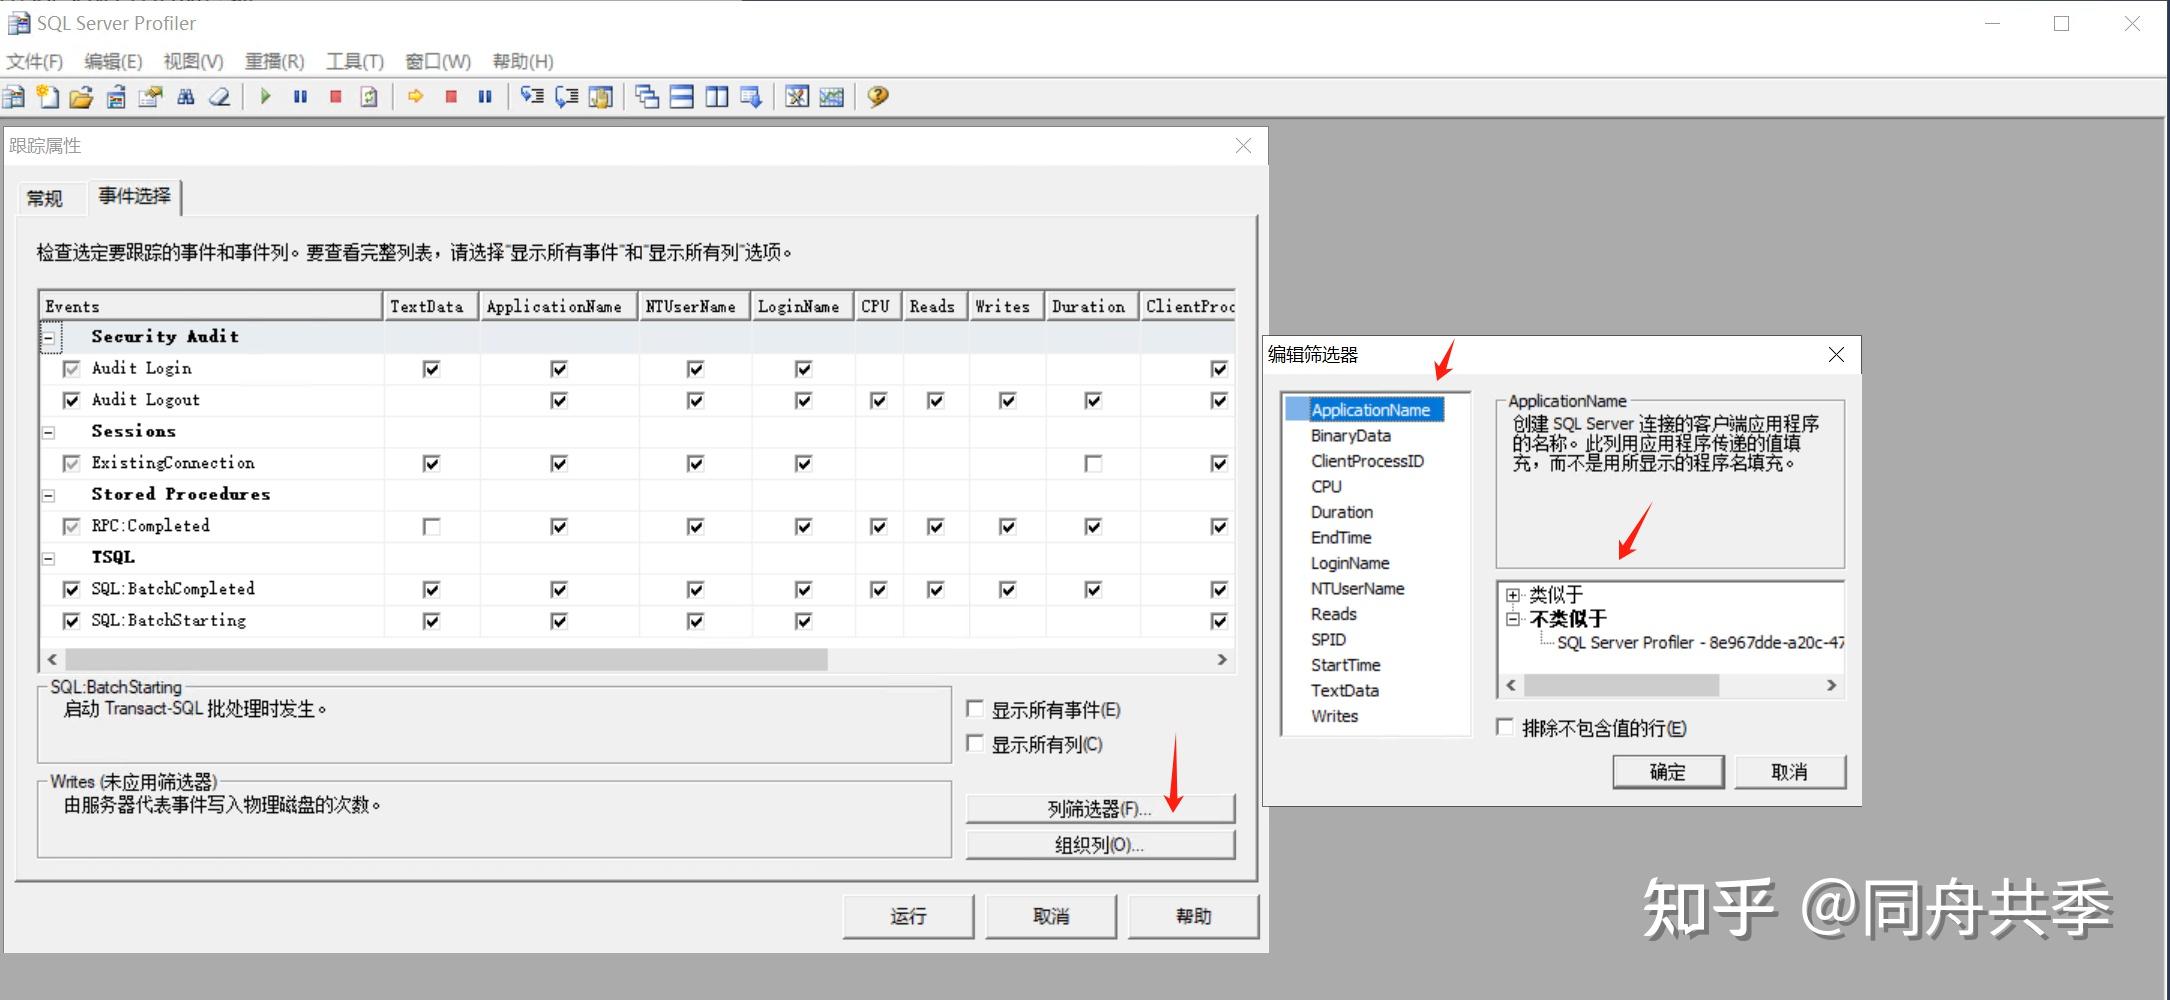Pause the running trace

300,96
